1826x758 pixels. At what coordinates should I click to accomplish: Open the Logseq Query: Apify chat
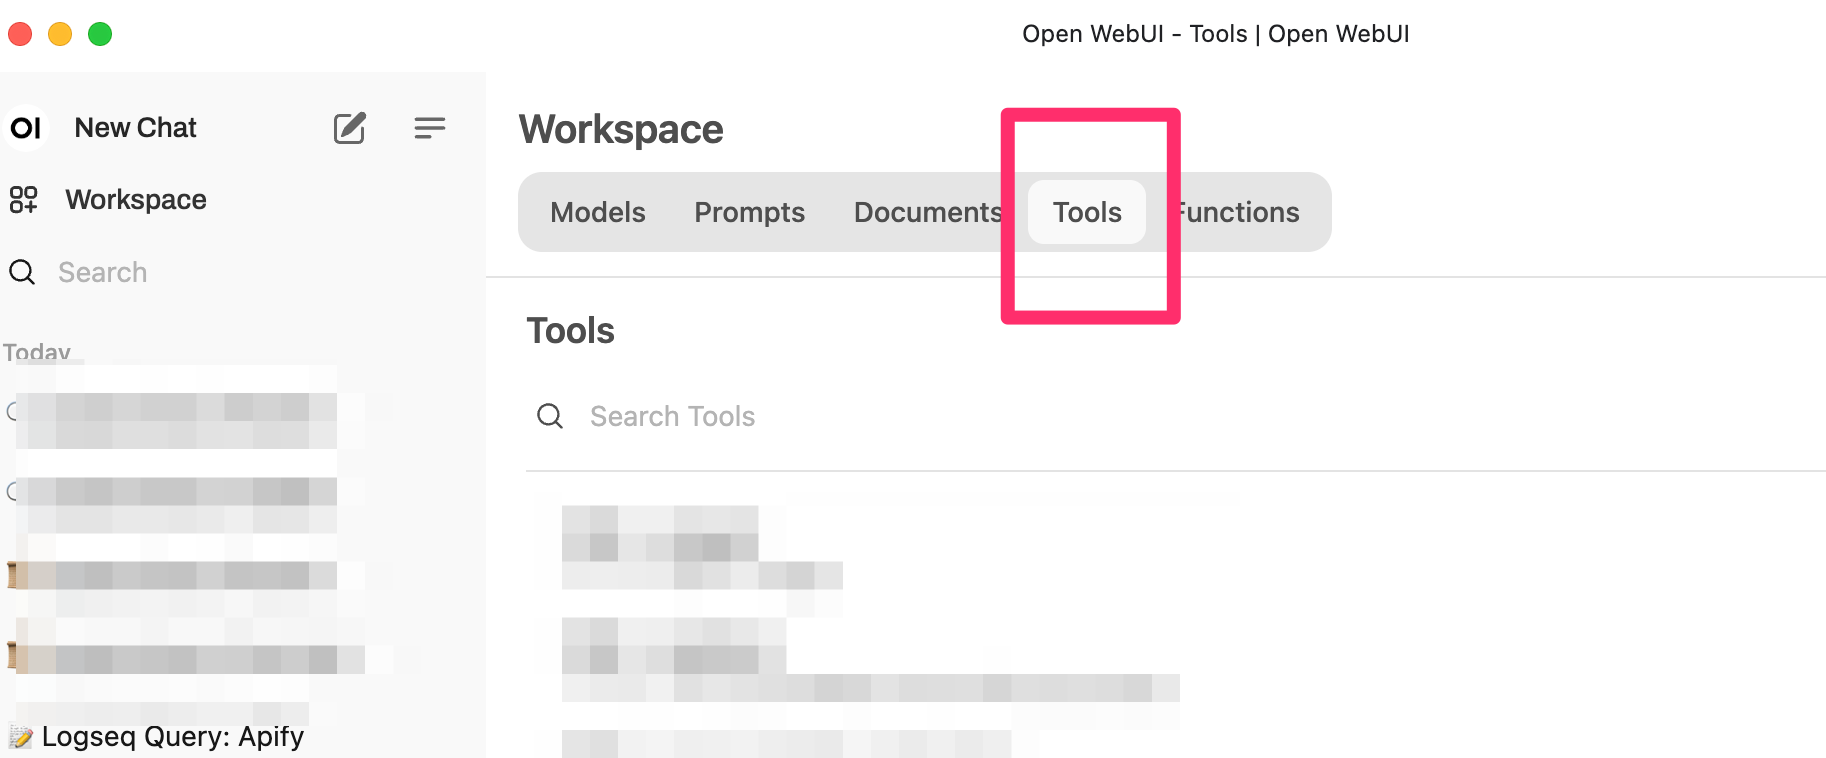(x=173, y=737)
